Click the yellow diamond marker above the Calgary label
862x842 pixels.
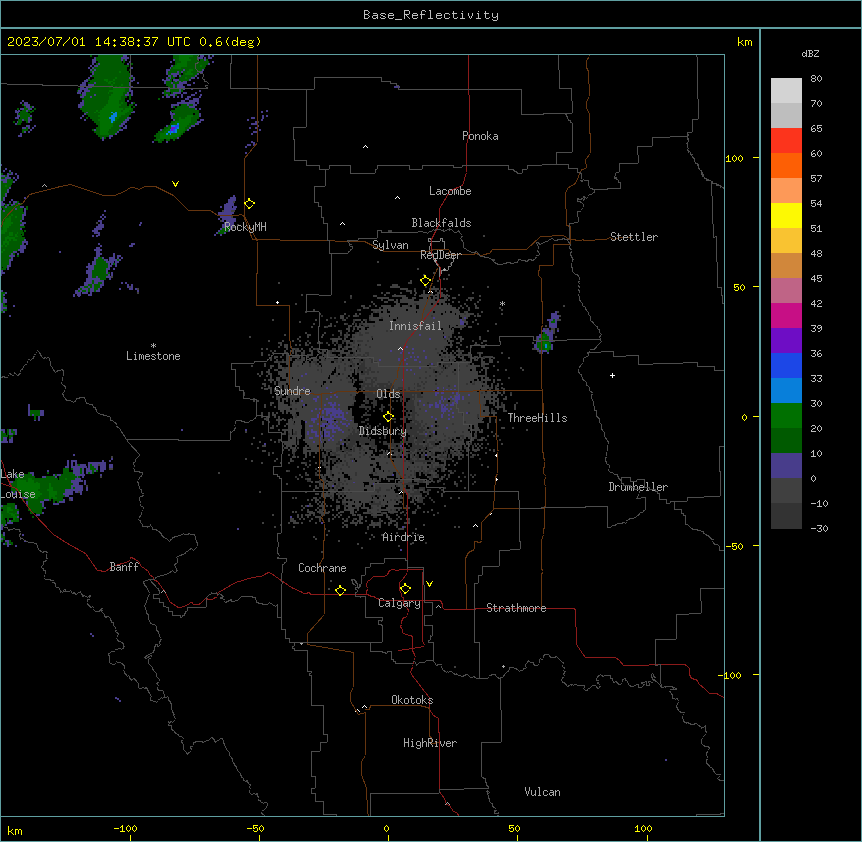click(x=405, y=589)
